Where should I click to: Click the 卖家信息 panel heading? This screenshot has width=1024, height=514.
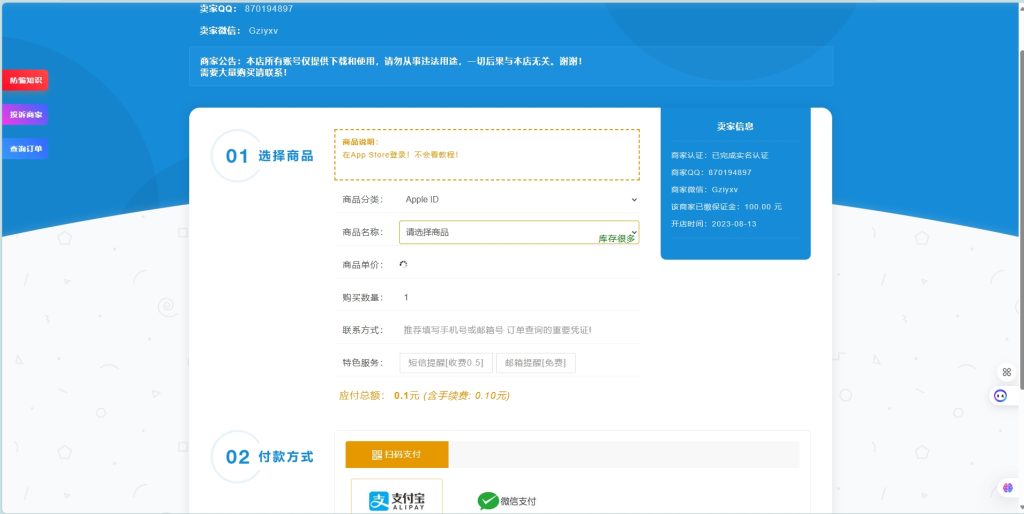735,126
